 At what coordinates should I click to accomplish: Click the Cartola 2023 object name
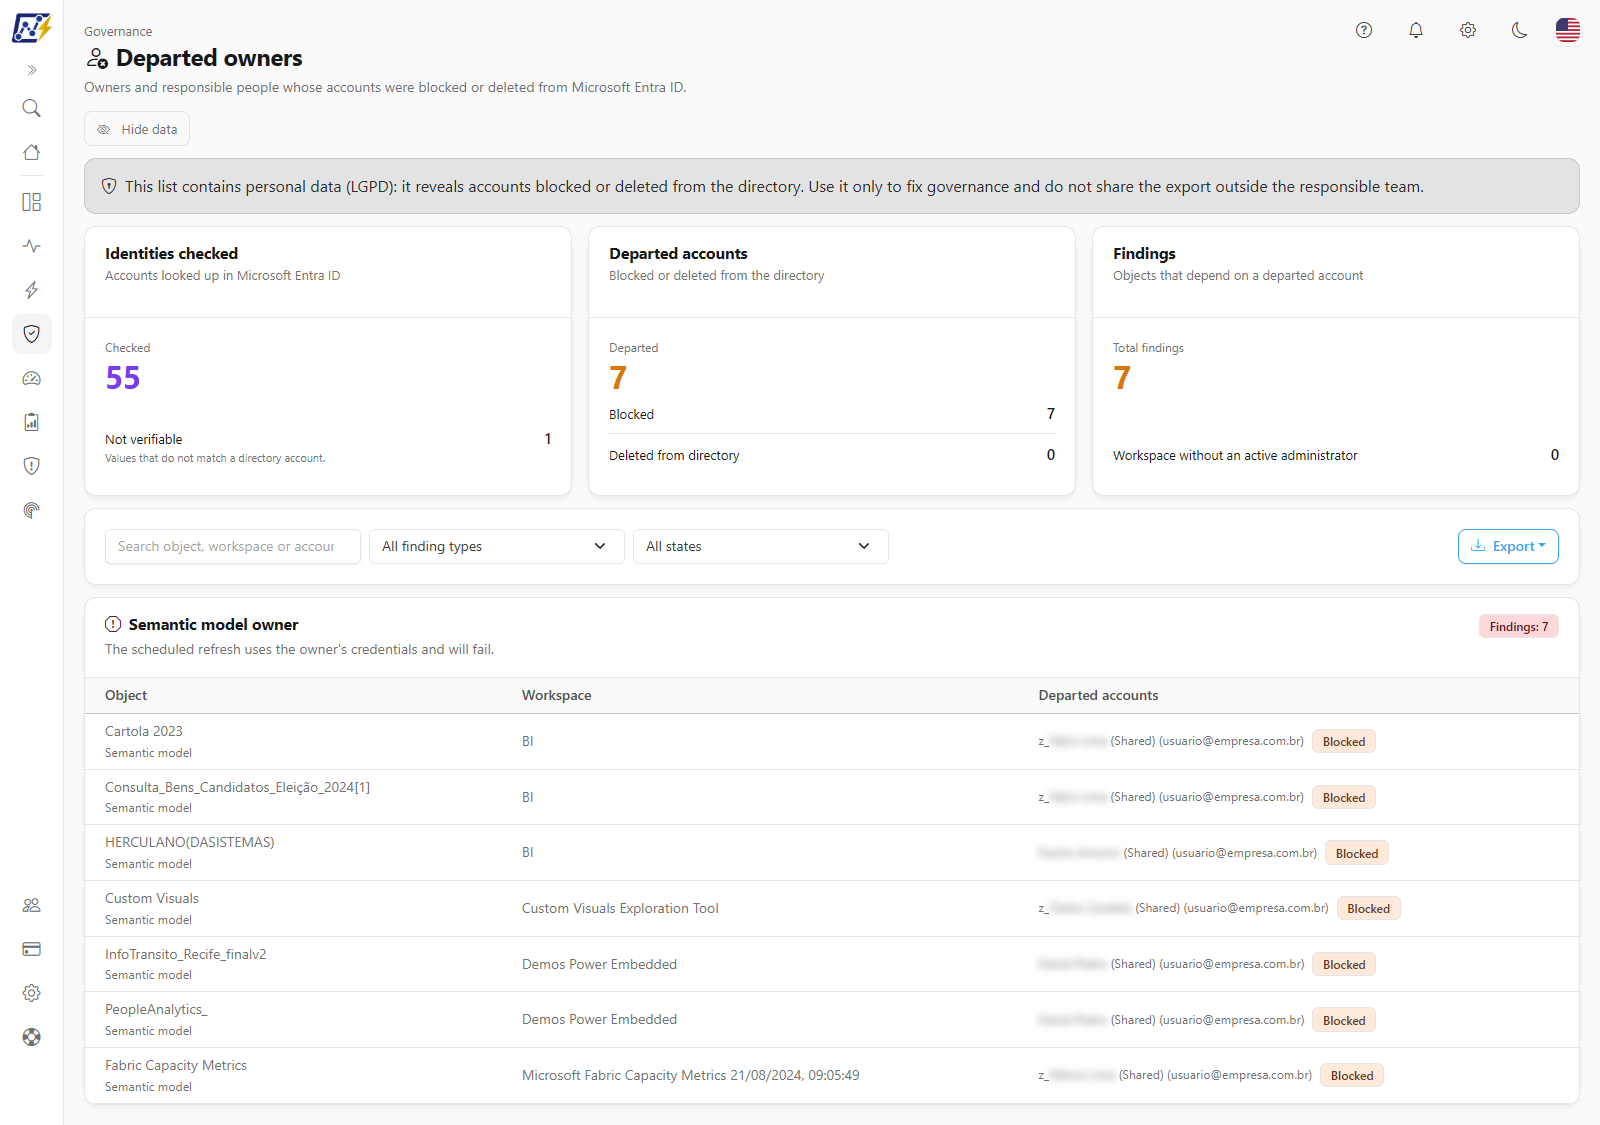144,731
